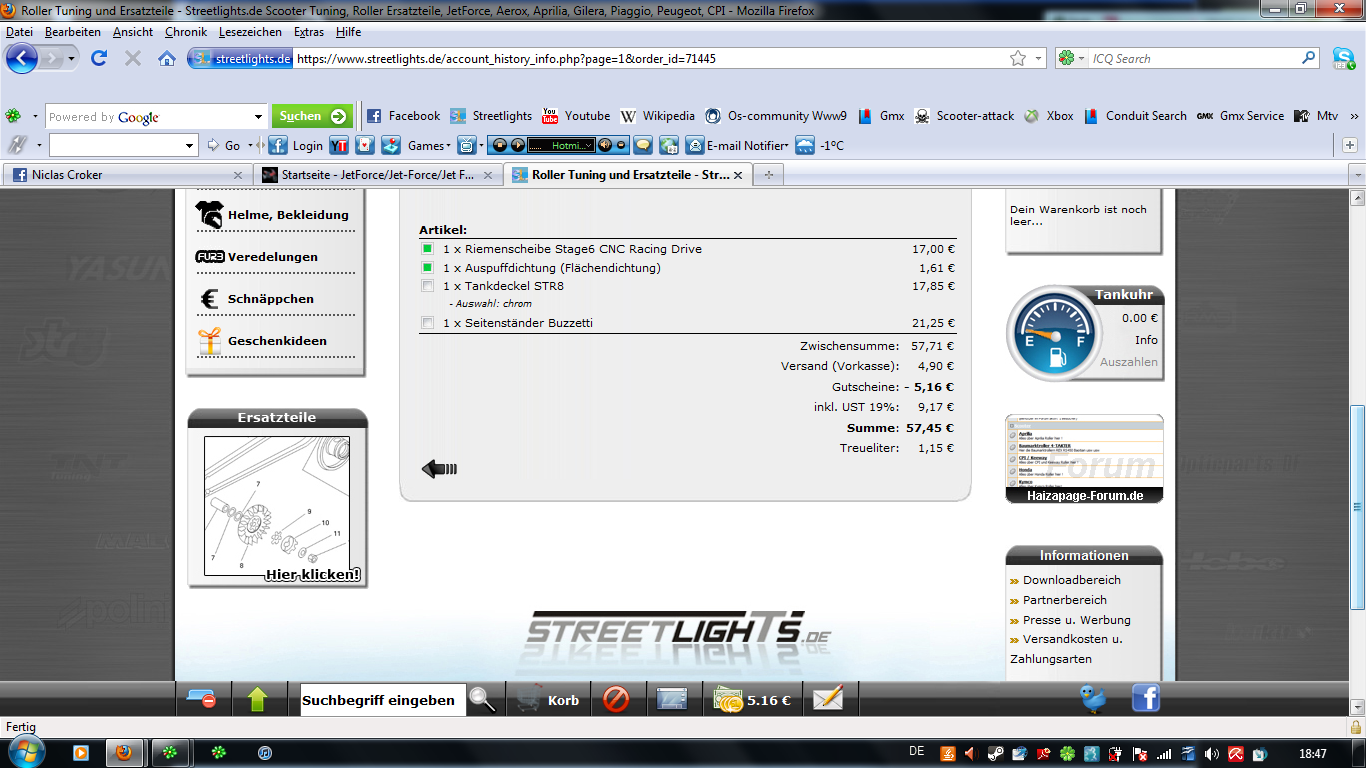
Task: Open the Youtube bookmark in the toolbar
Action: click(576, 116)
